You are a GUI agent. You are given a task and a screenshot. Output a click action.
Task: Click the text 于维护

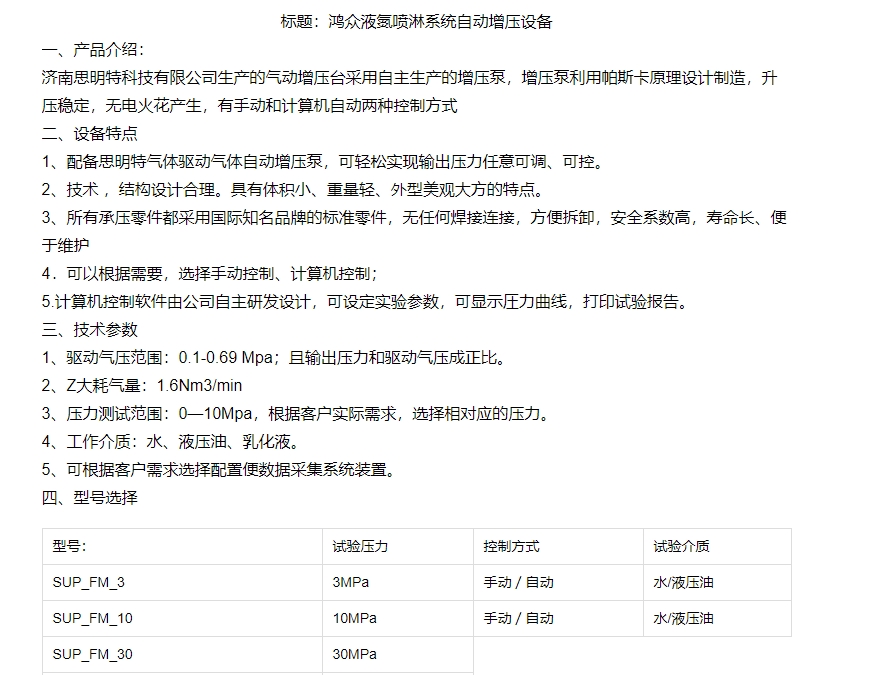point(65,246)
